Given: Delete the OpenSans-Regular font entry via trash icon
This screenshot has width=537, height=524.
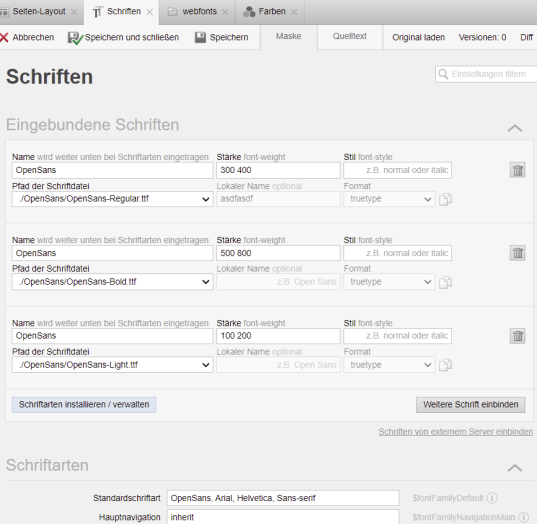Looking at the screenshot, I should point(517,170).
